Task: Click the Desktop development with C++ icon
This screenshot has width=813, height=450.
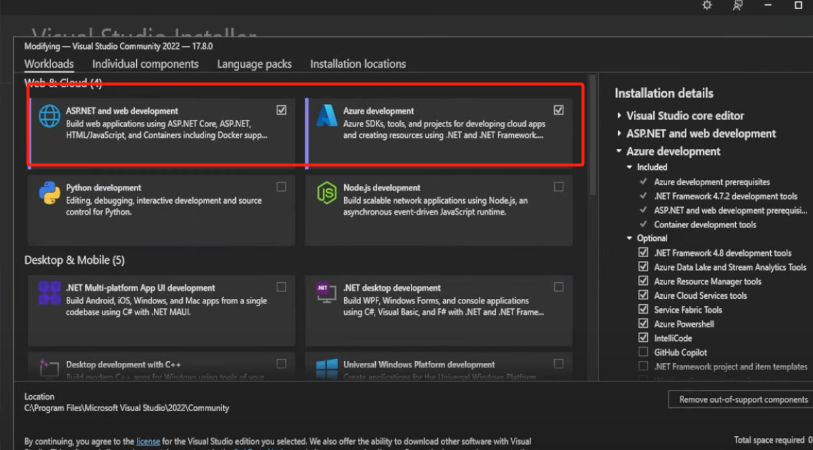Action: click(50, 368)
